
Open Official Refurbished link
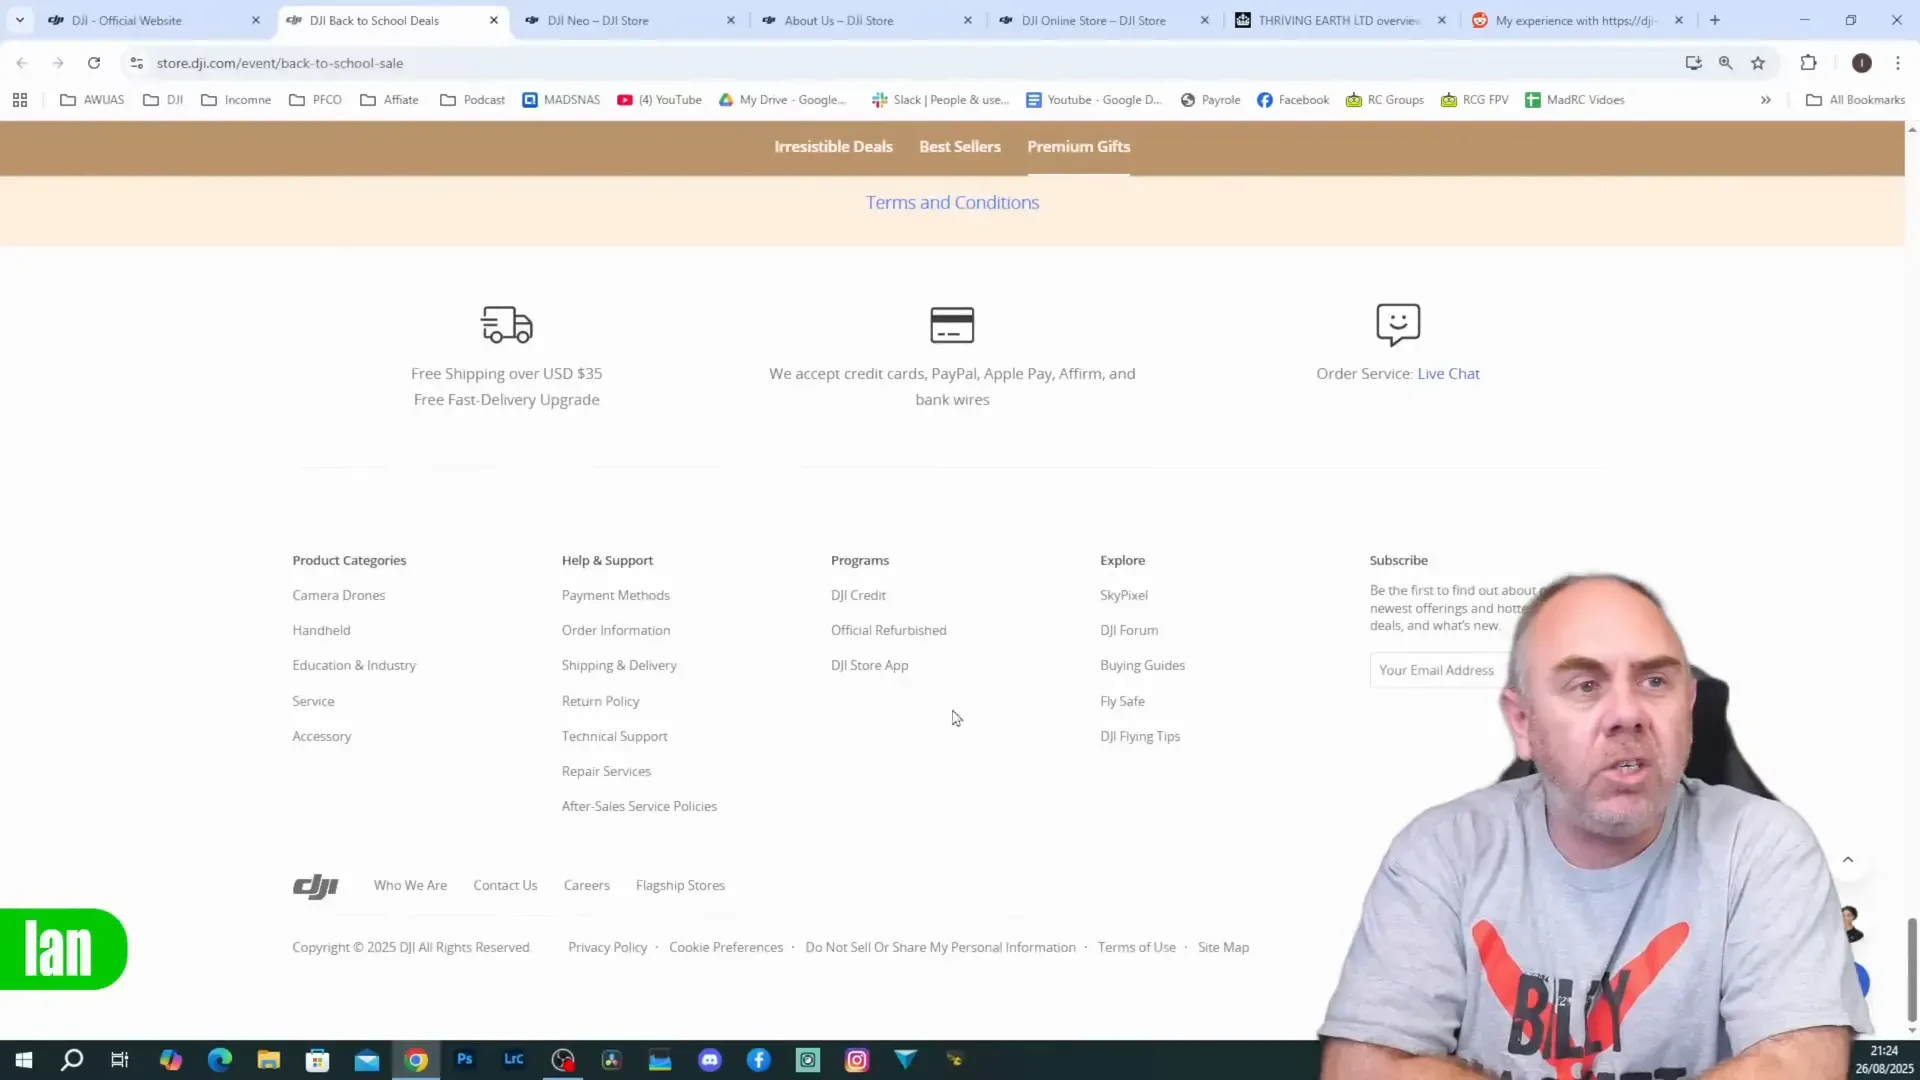pos(888,631)
